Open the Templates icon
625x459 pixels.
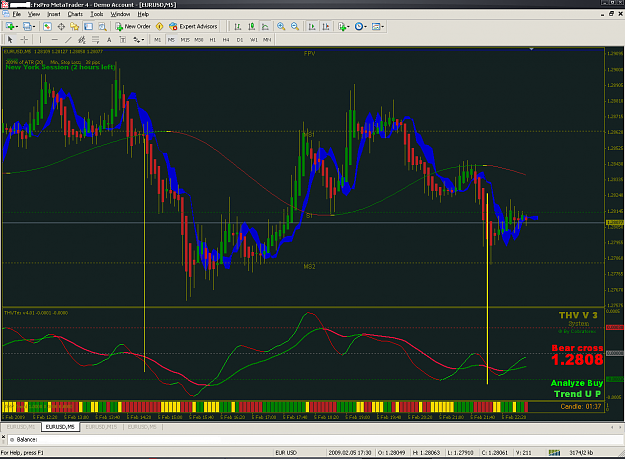(x=376, y=26)
